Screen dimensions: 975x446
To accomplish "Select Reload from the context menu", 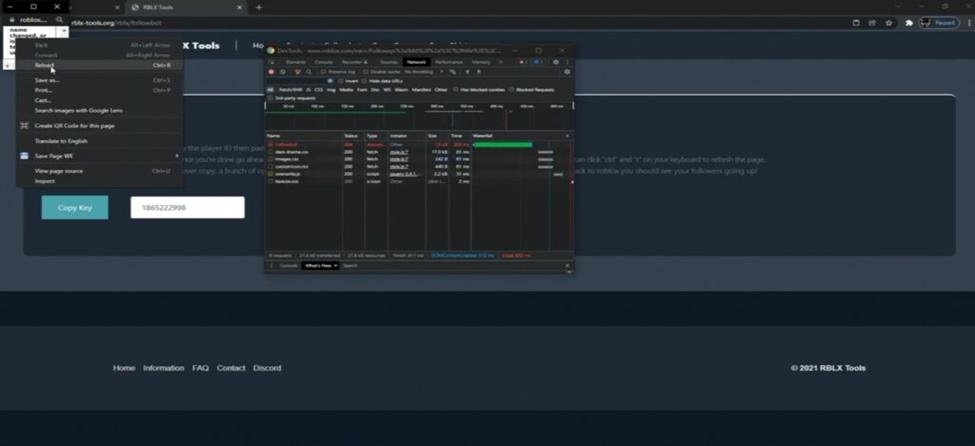I will pos(46,65).
